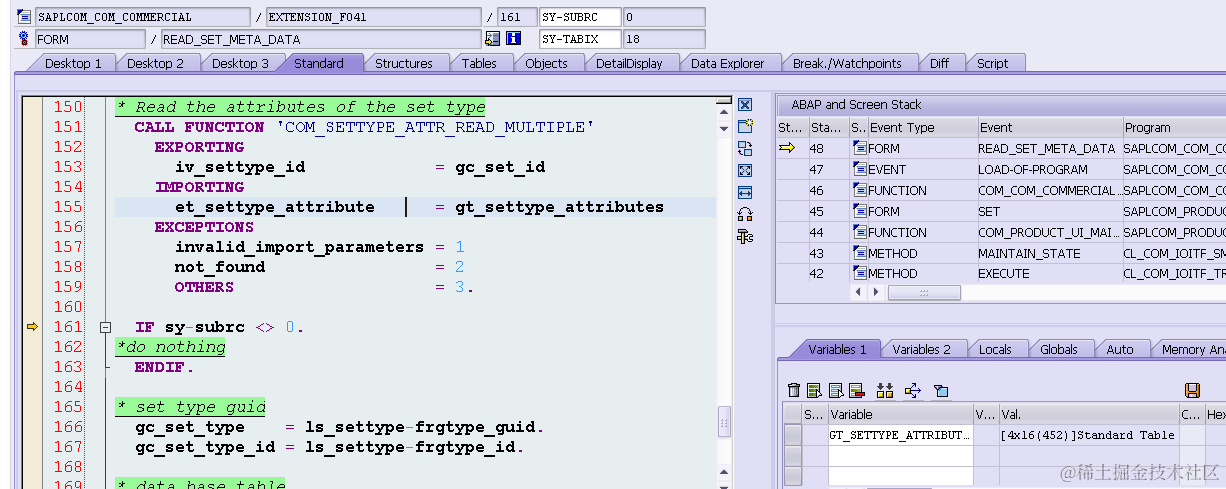Viewport: 1226px width, 489px height.
Task: Click the breakpoint margin at line 155
Action: coord(32,207)
